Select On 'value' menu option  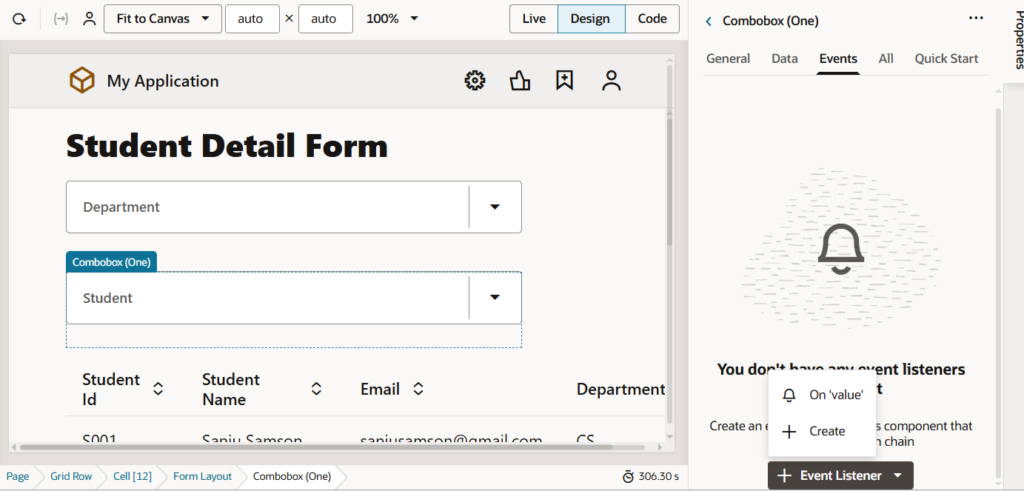tap(834, 395)
